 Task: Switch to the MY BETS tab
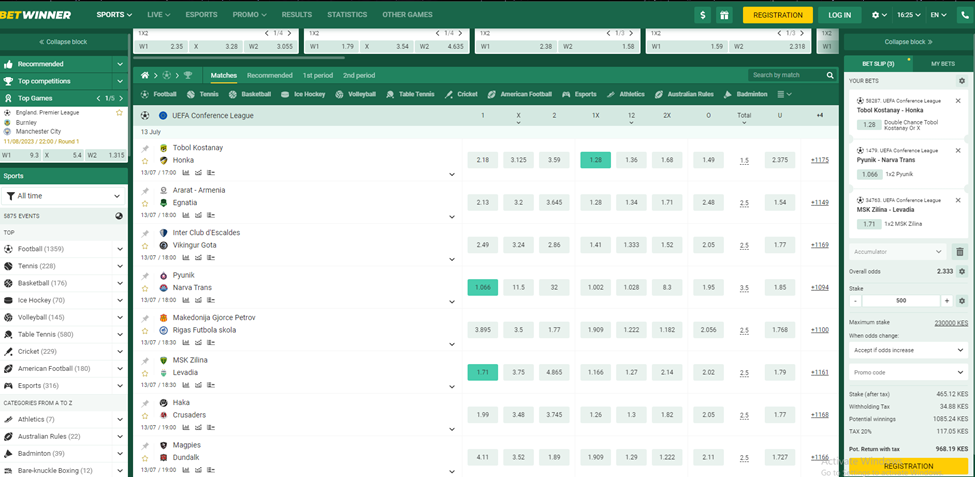tap(943, 64)
